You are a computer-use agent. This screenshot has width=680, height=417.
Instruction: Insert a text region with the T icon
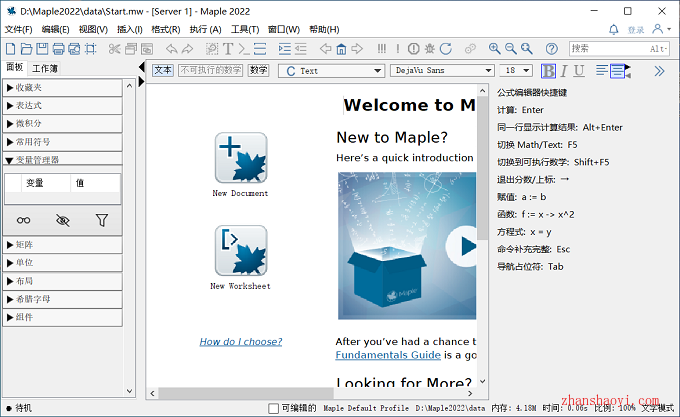tap(228, 49)
